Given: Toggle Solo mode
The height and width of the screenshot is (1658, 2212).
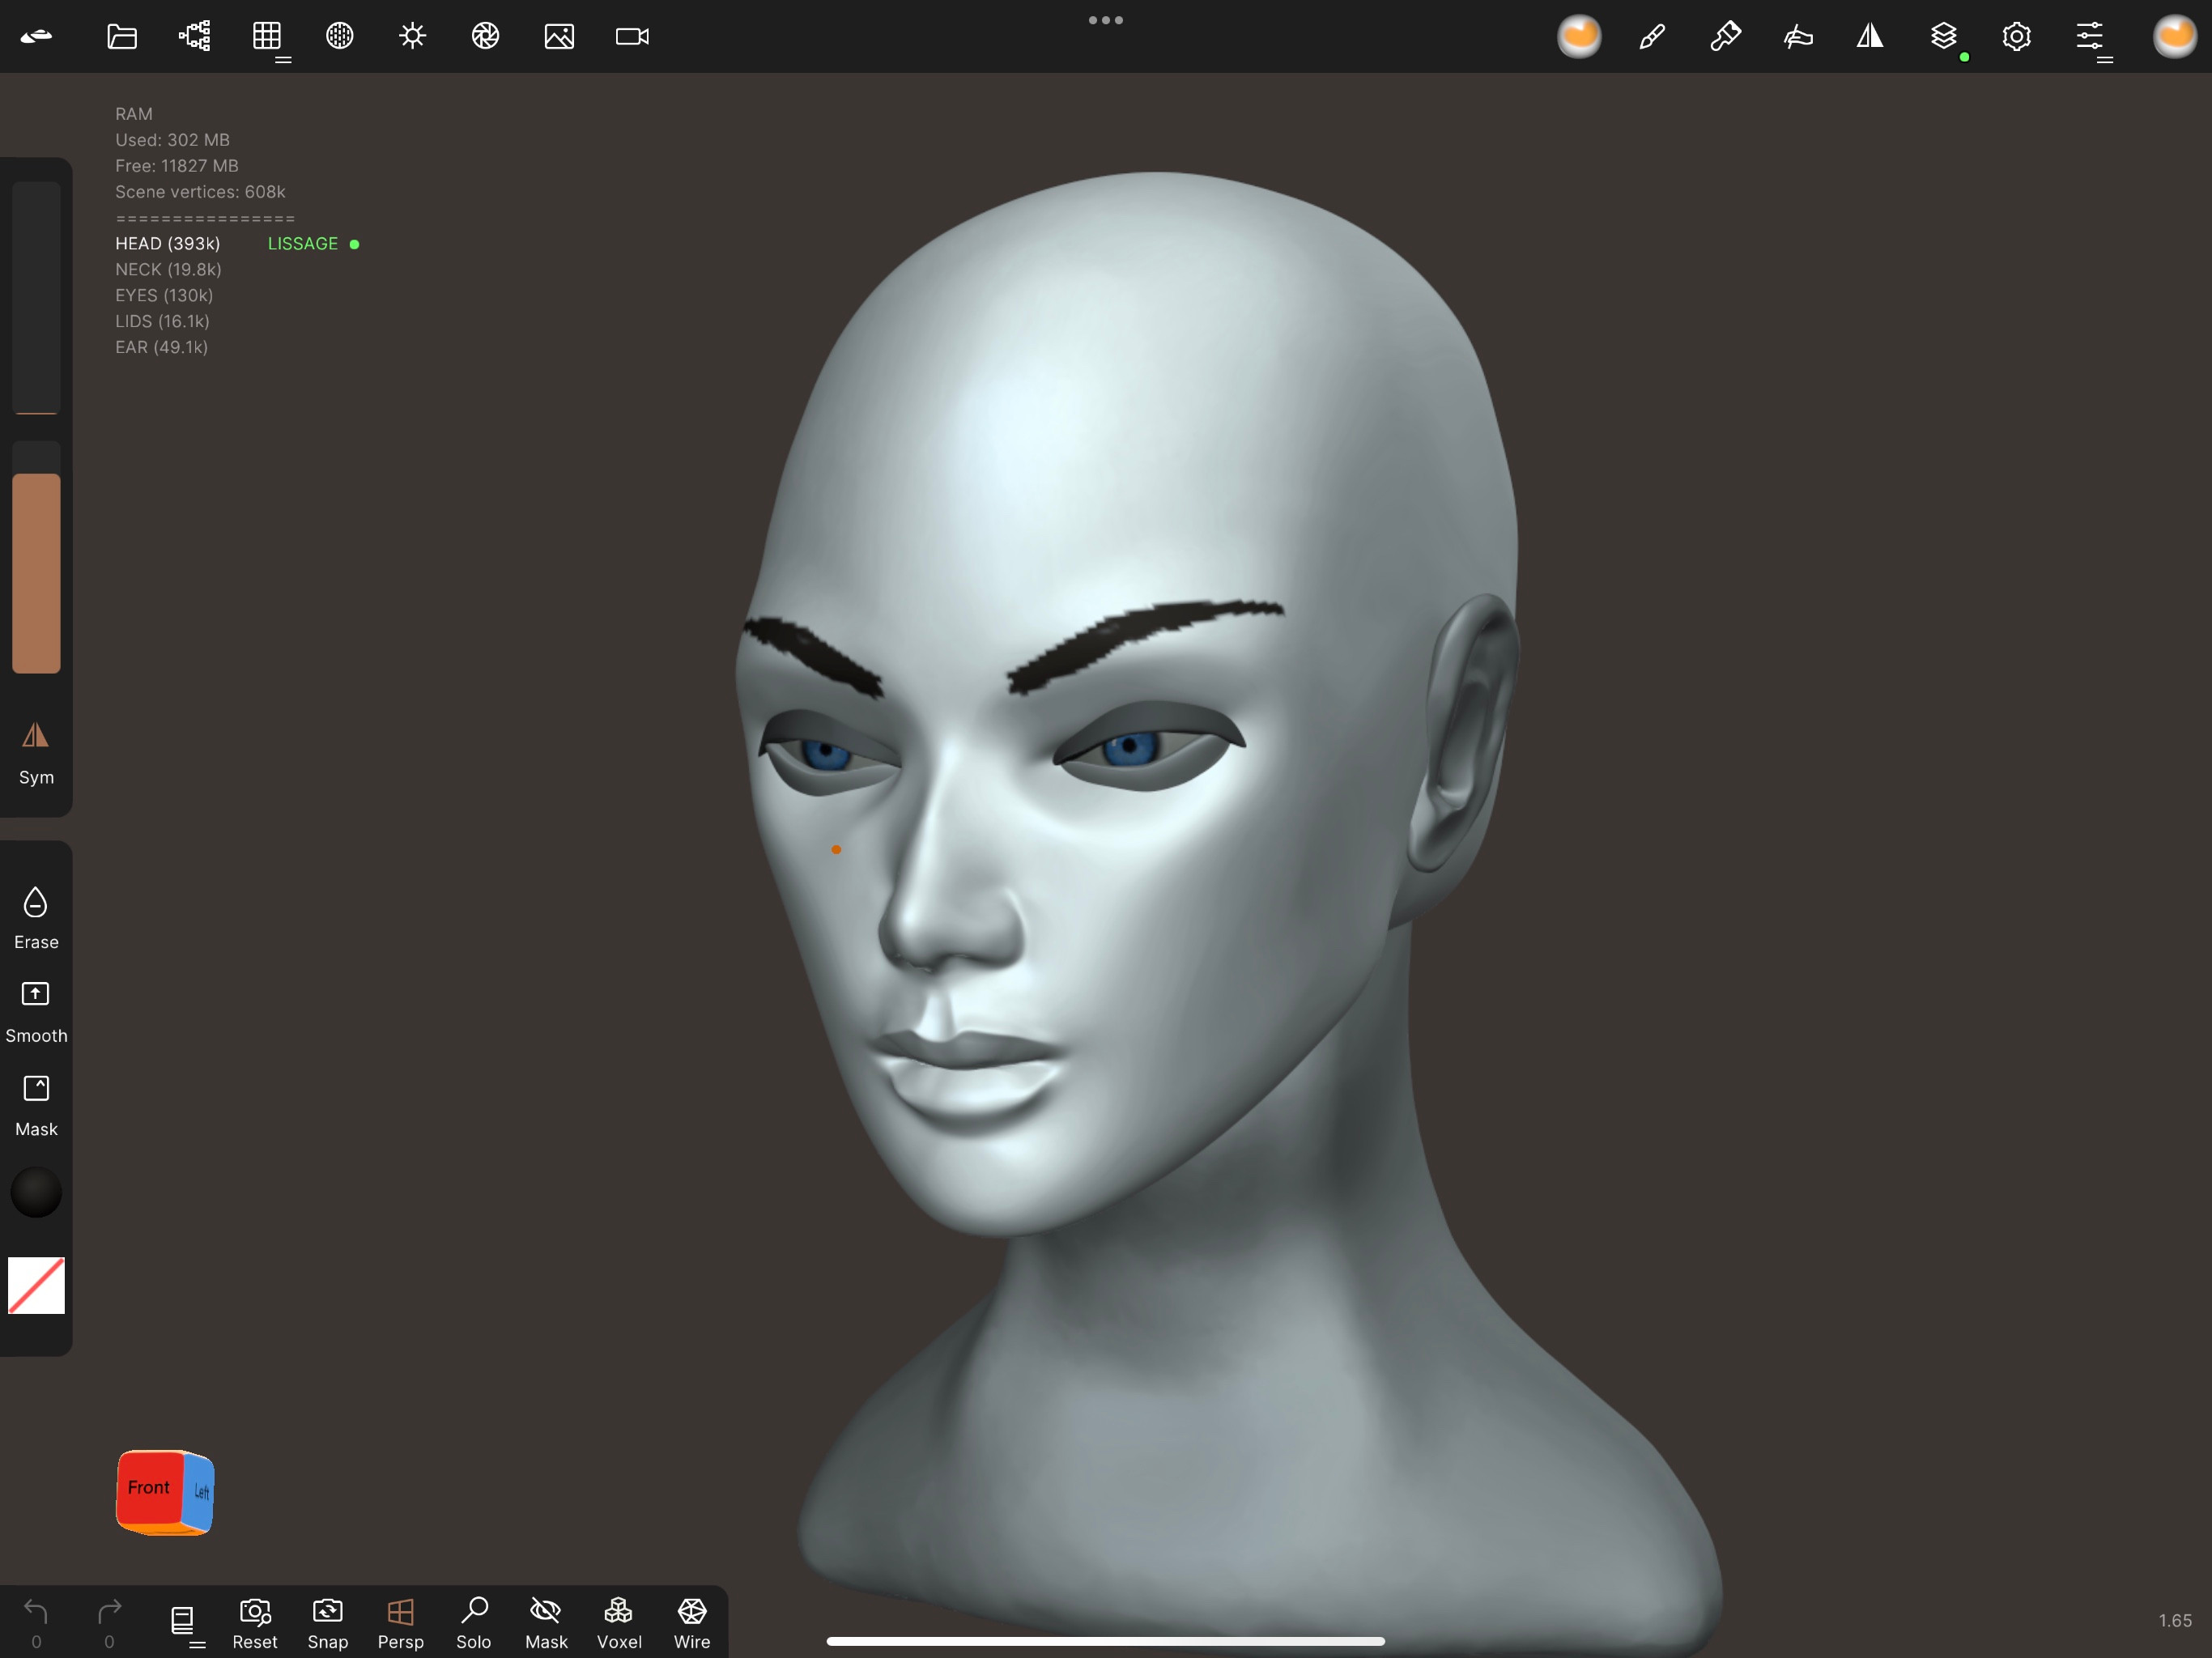Looking at the screenshot, I should tap(474, 1622).
